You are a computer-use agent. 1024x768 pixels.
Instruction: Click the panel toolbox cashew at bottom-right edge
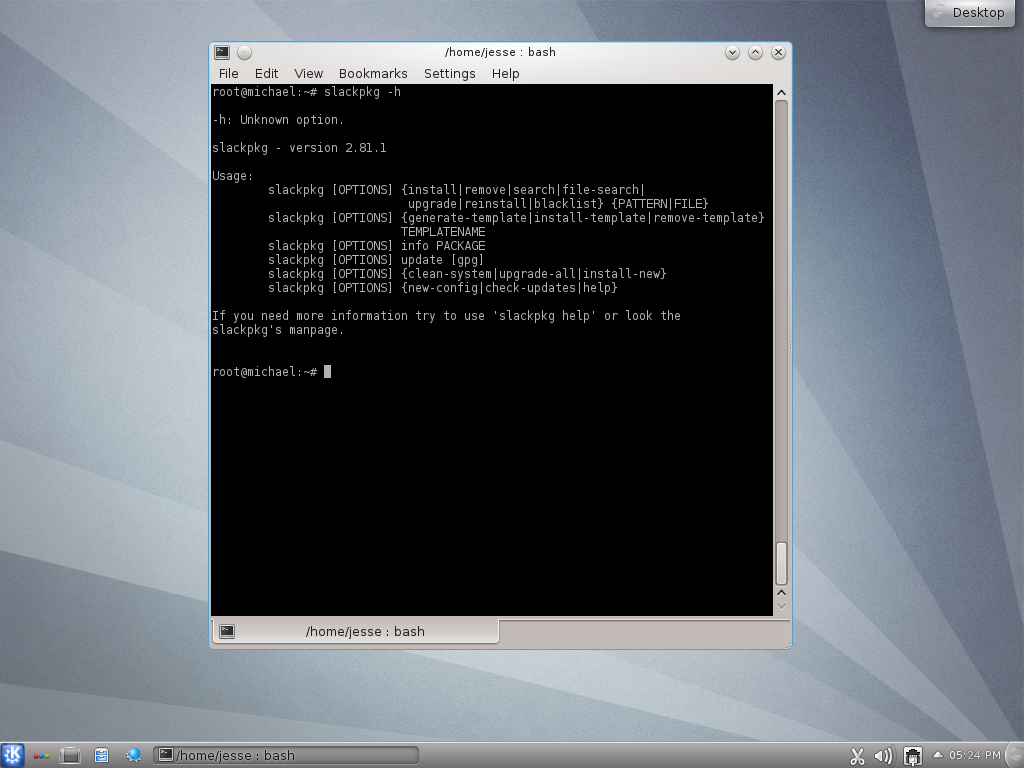click(x=1016, y=756)
